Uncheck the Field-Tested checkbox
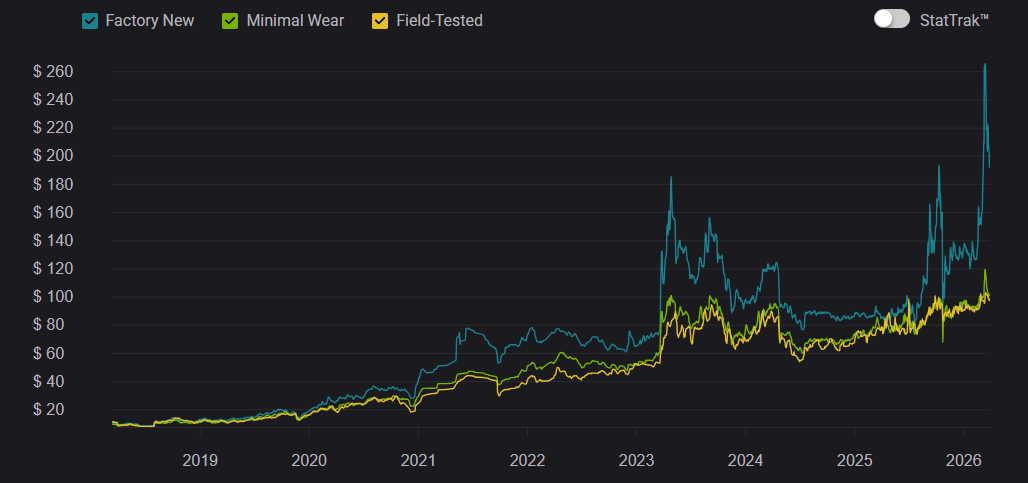 pyautogui.click(x=380, y=20)
